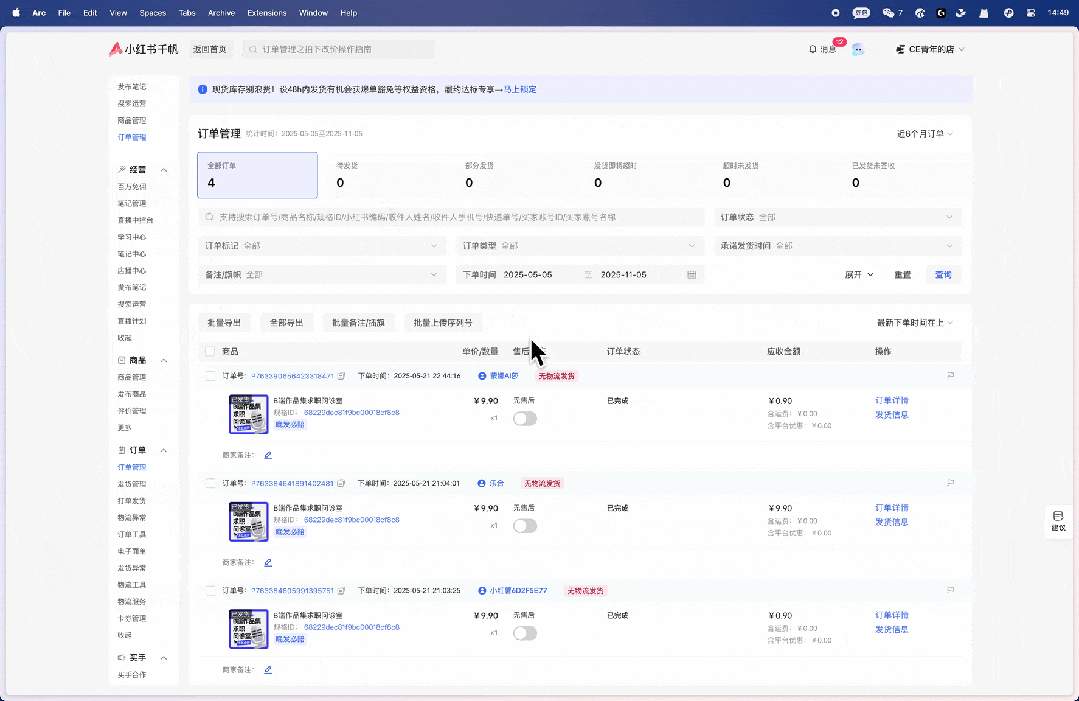Toggle the 售后 switch on the first order
Viewport: 1079px width, 701px height.
tap(525, 419)
